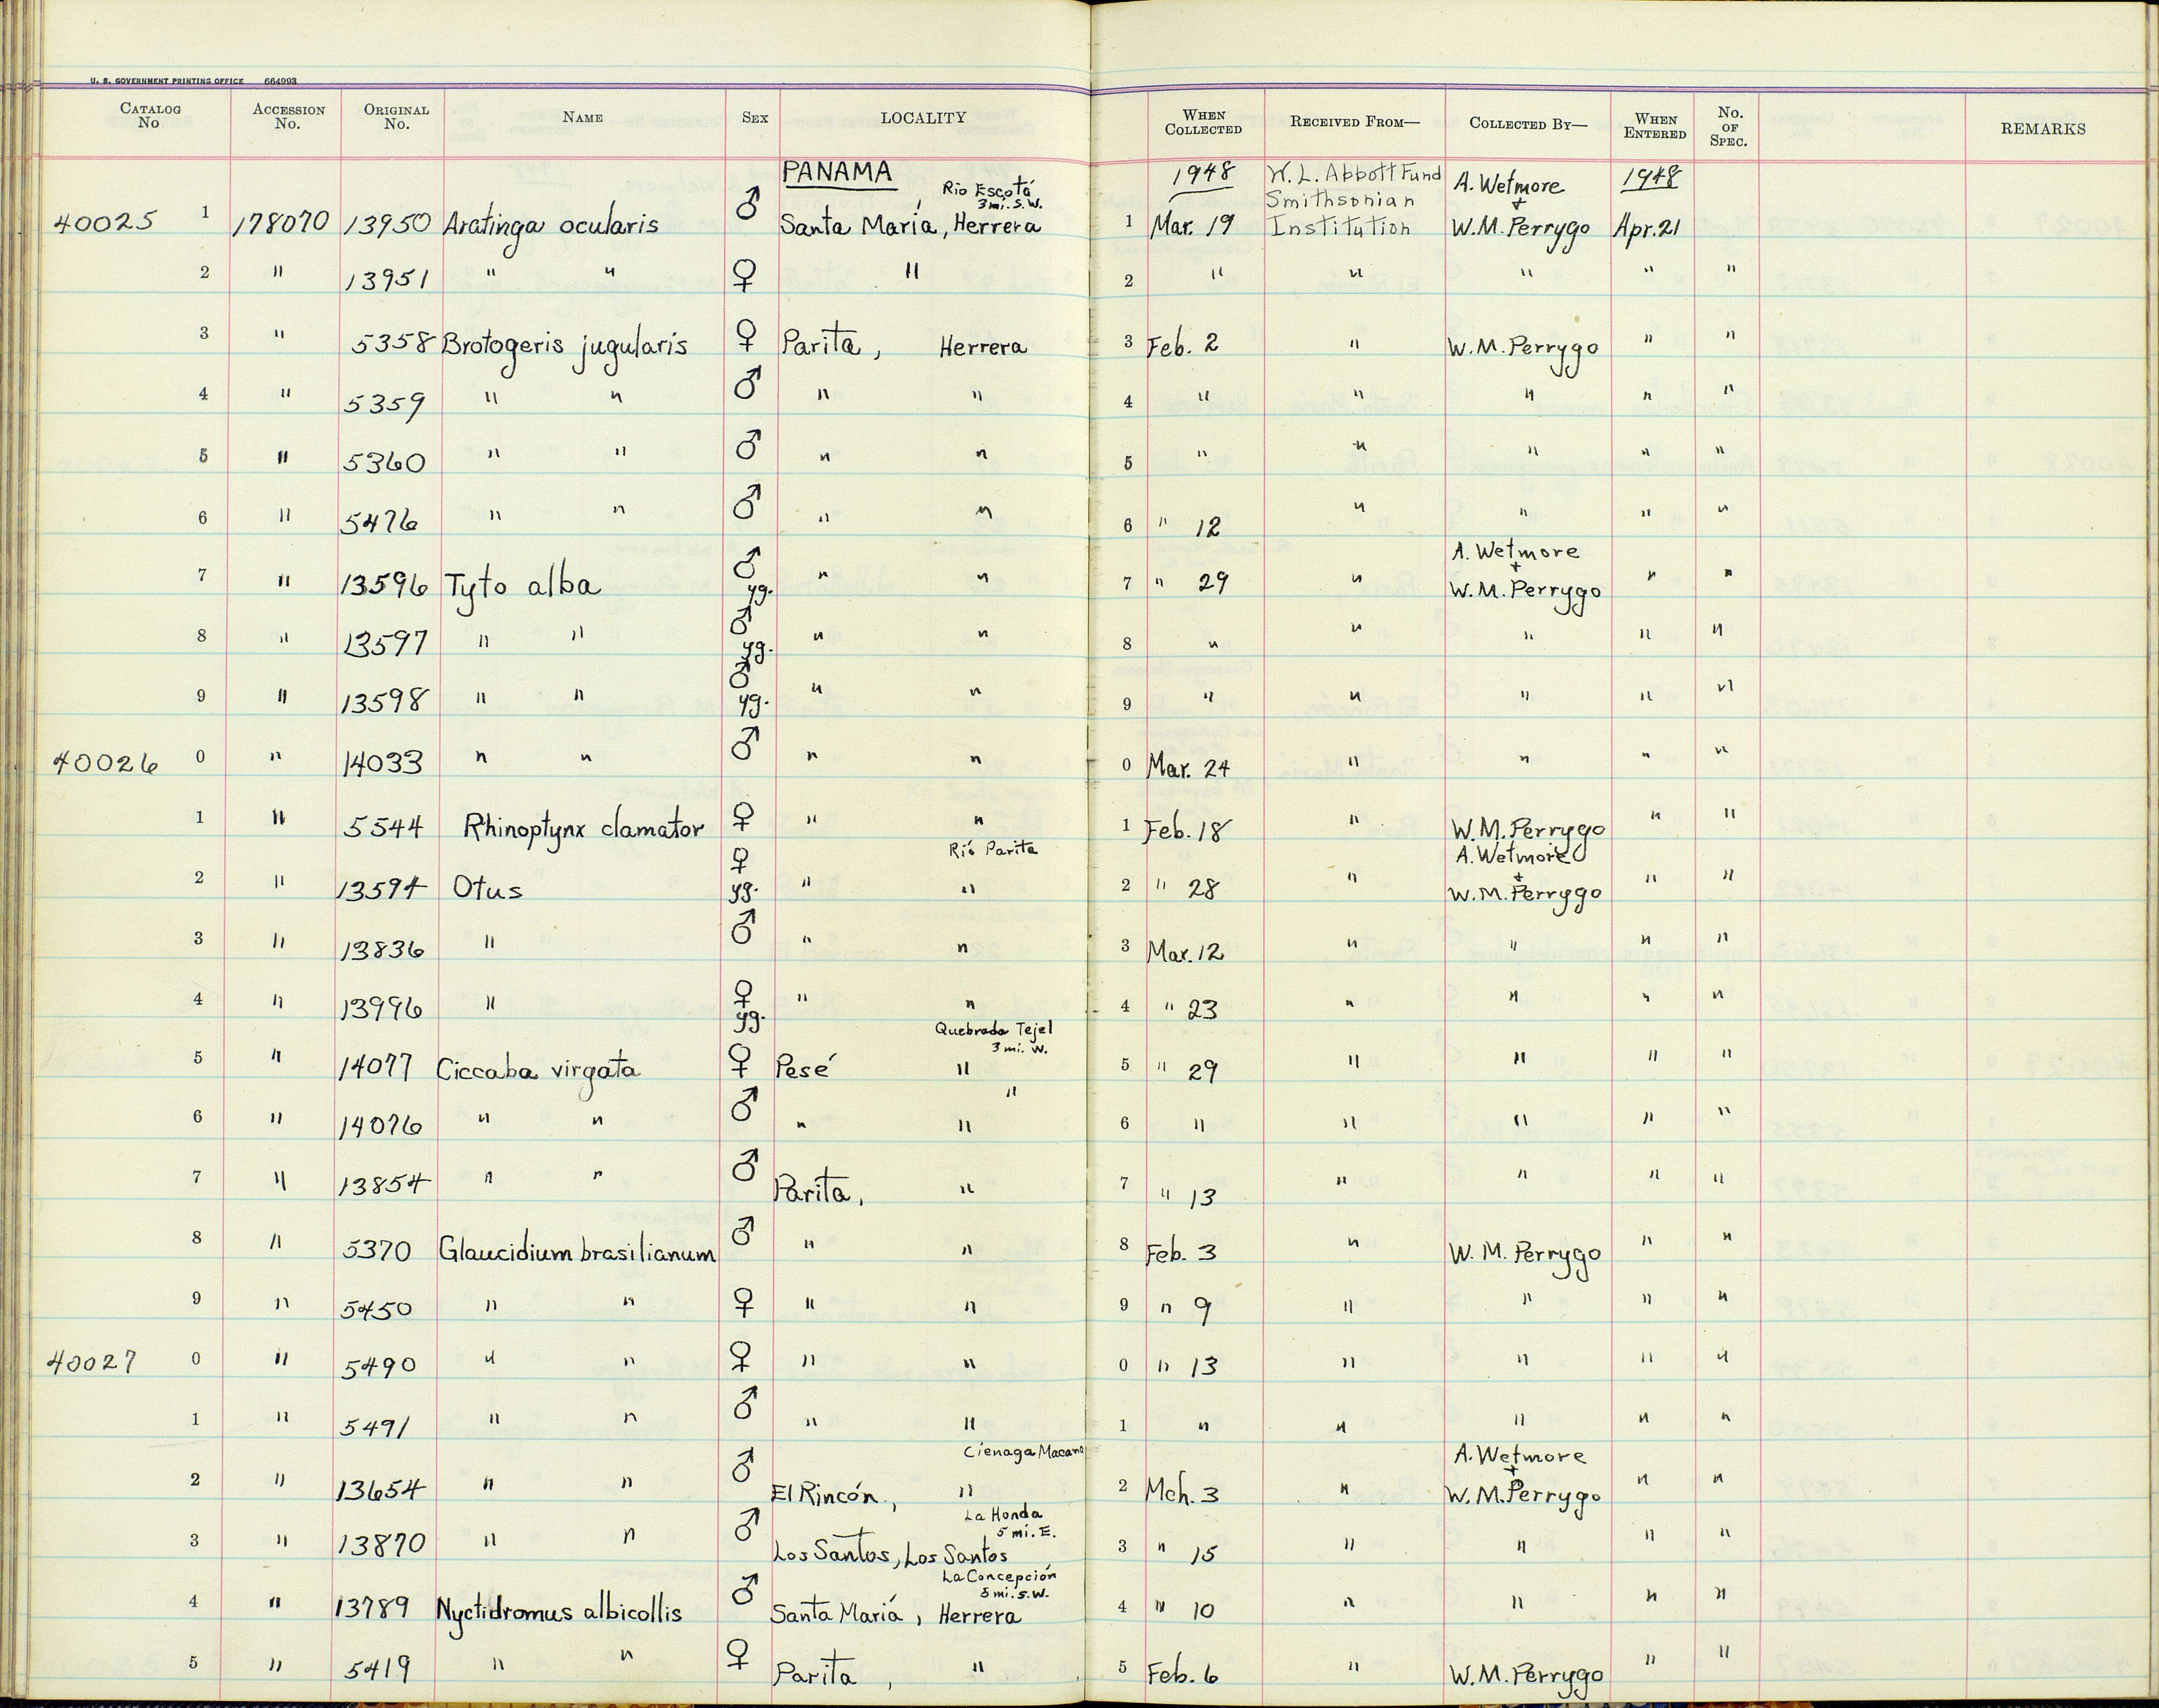Click the REMARKS column header
The width and height of the screenshot is (2159, 1708).
[x=2043, y=129]
